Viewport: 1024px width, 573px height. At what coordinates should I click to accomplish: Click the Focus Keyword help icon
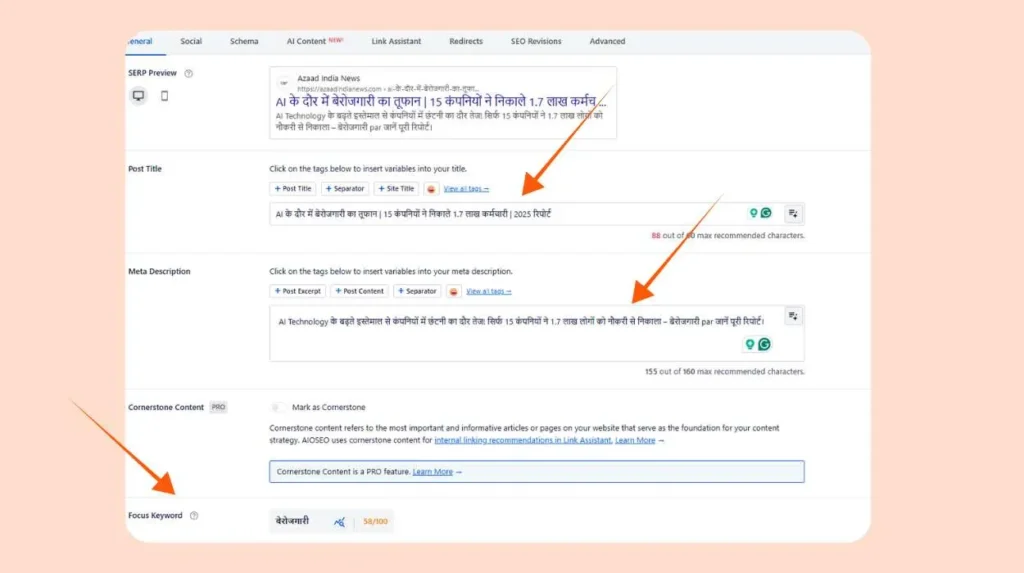coord(194,516)
